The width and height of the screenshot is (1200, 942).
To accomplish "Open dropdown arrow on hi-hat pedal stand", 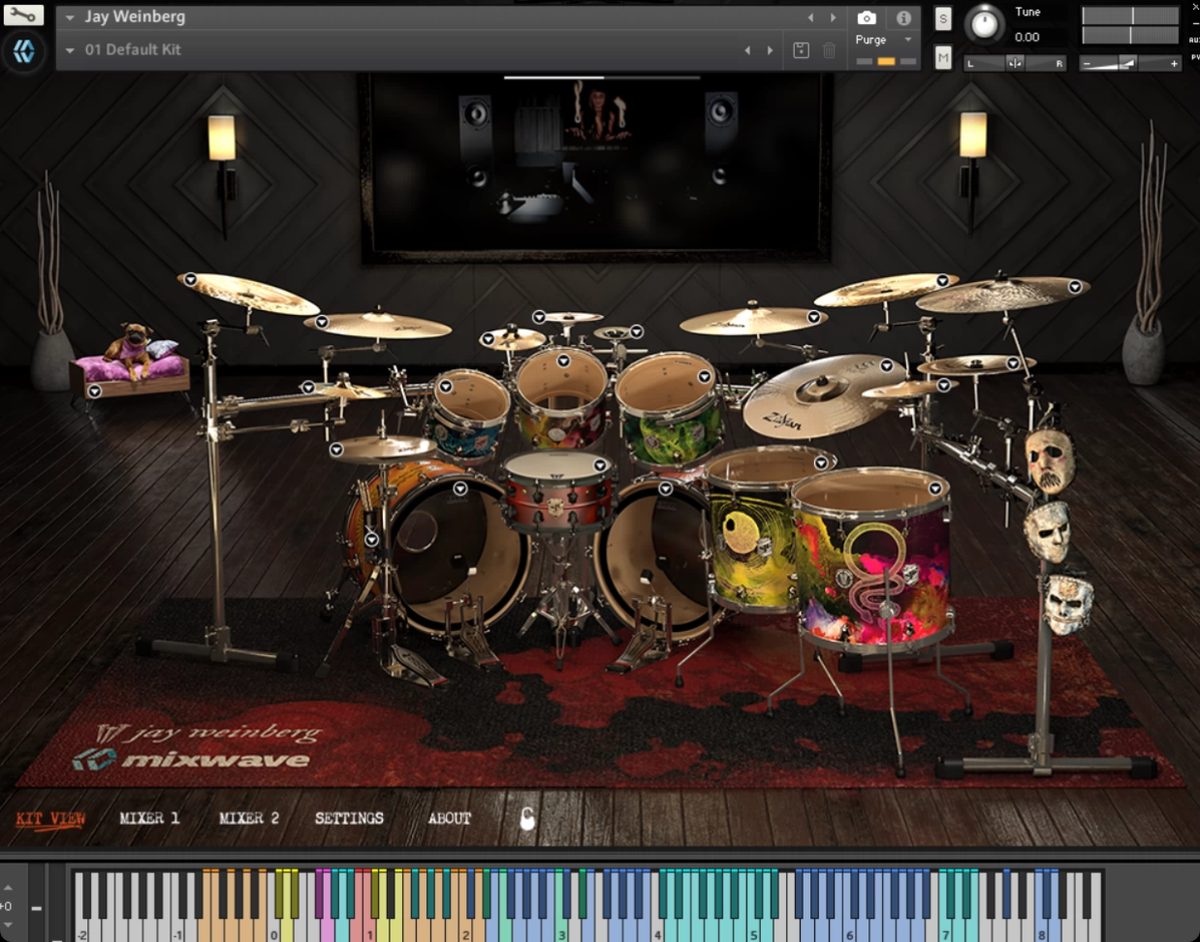I will coord(371,539).
